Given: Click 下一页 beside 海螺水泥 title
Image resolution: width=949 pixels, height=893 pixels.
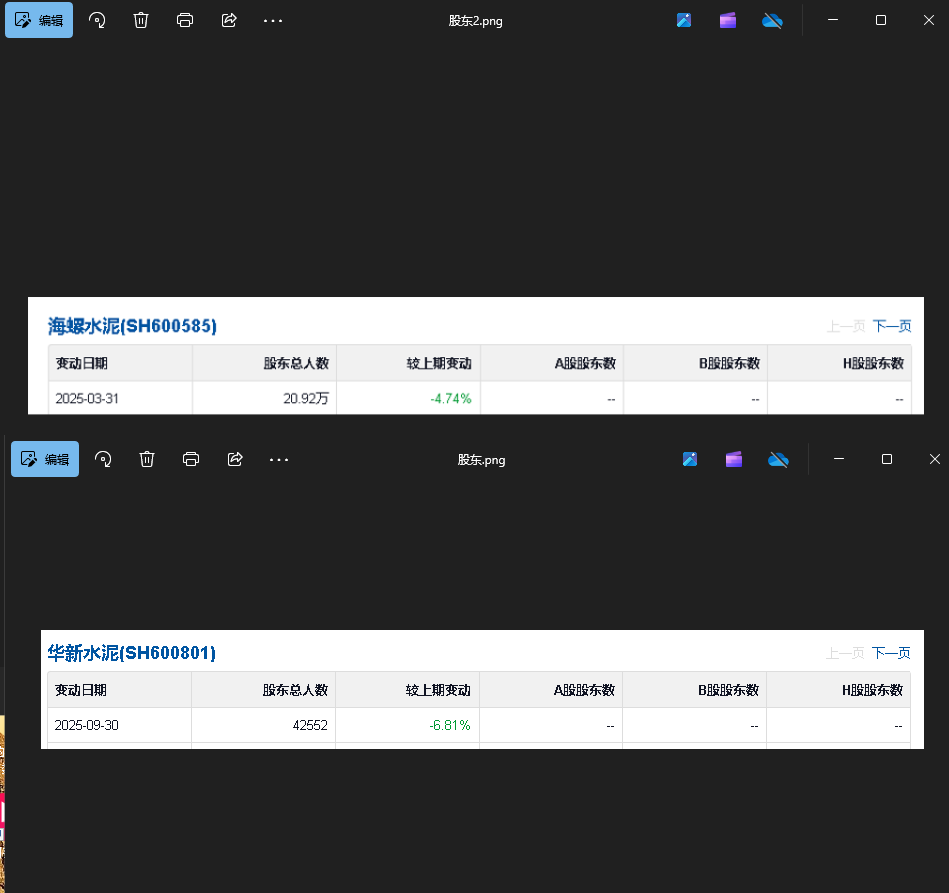Looking at the screenshot, I should [892, 326].
